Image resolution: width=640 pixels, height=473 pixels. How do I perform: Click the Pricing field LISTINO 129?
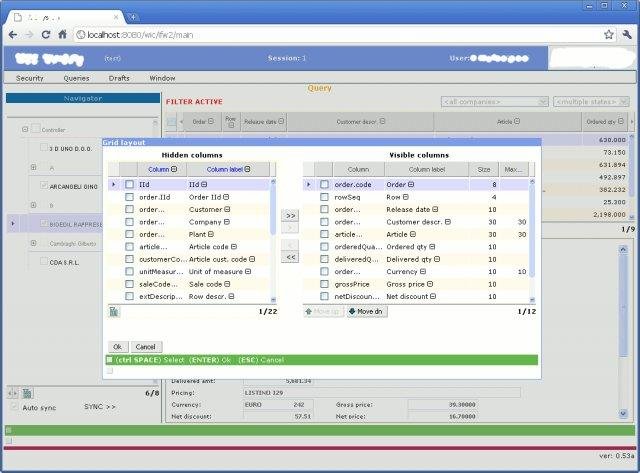click(382, 393)
